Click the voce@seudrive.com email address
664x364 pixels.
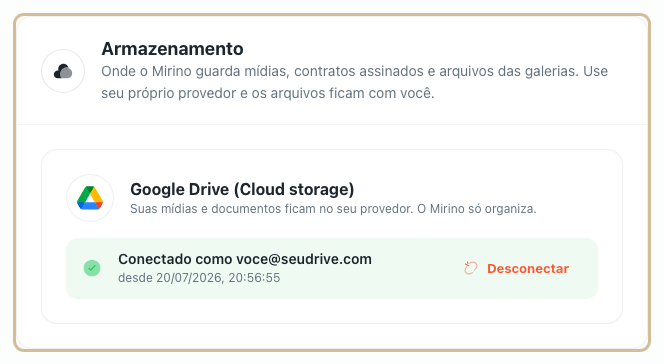[x=304, y=259]
